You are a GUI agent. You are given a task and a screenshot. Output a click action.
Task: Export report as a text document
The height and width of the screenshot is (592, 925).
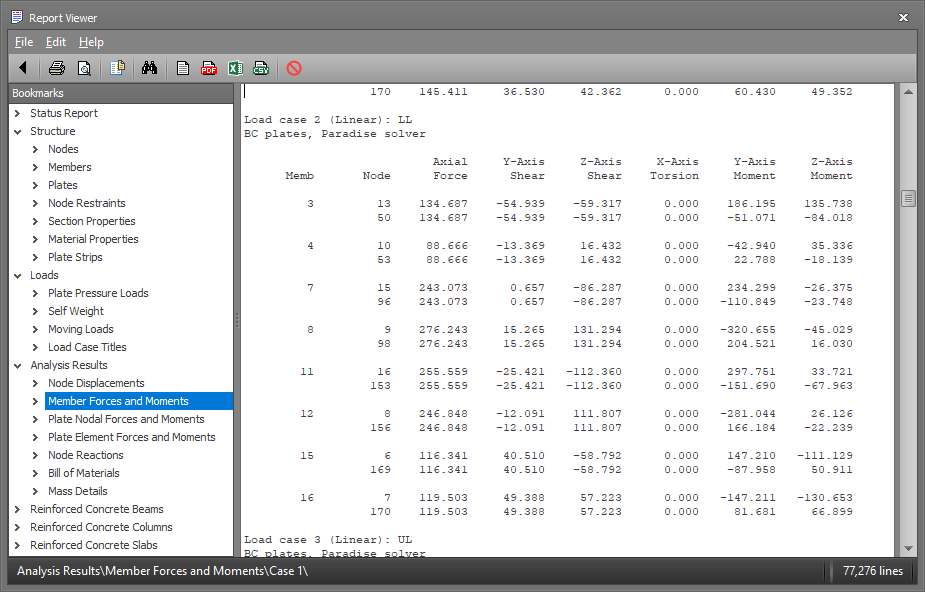pyautogui.click(x=183, y=68)
